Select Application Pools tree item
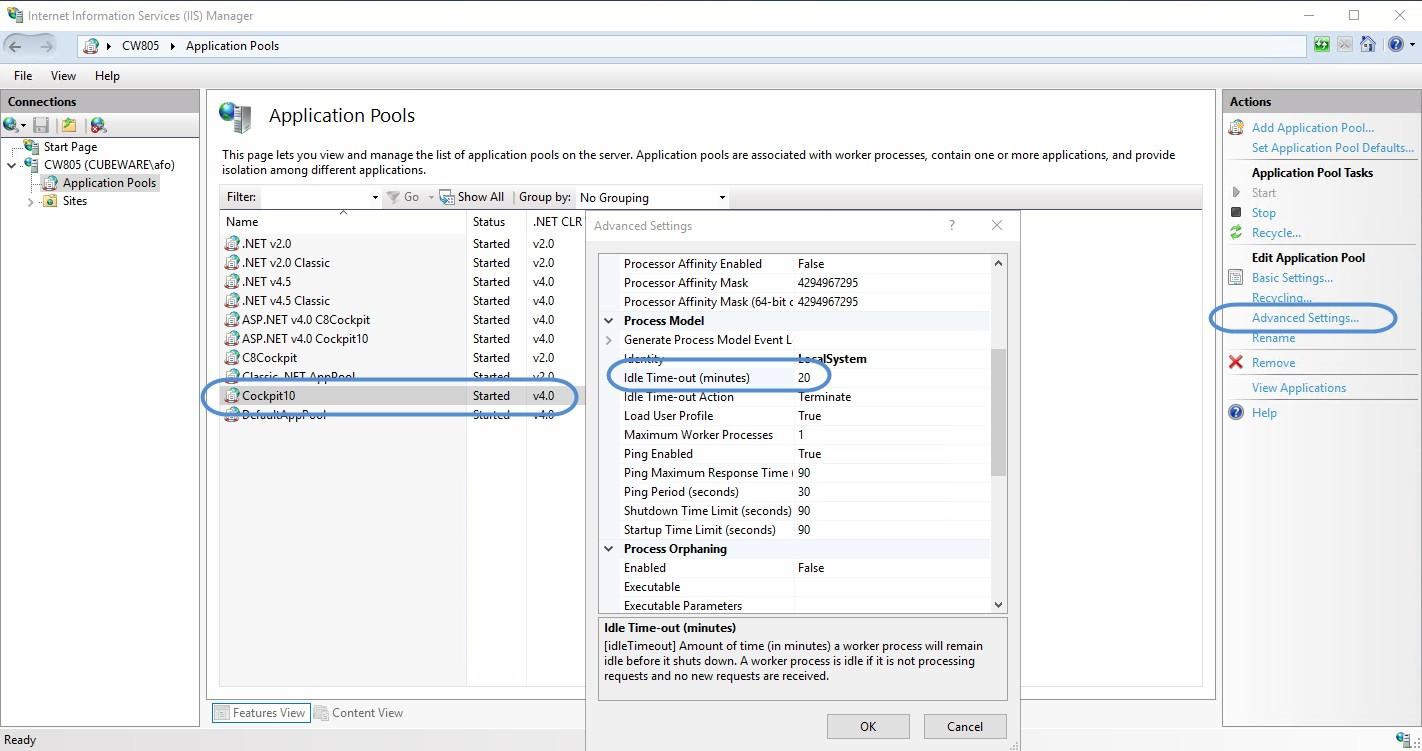The width and height of the screenshot is (1422, 751). 109,183
